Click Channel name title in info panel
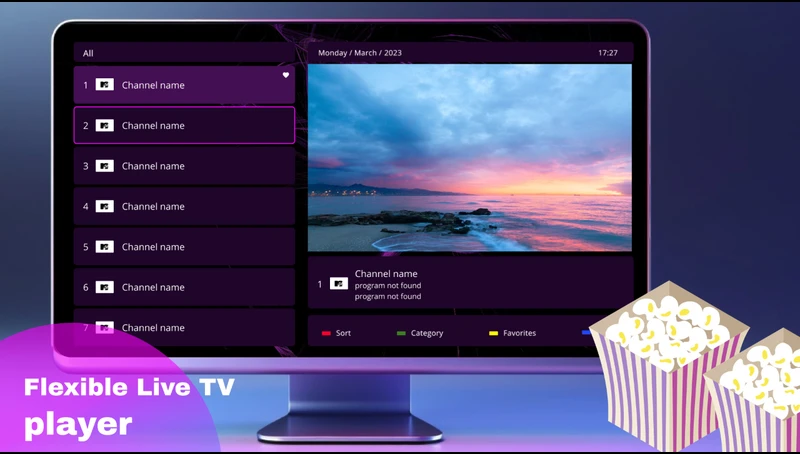 (x=386, y=274)
